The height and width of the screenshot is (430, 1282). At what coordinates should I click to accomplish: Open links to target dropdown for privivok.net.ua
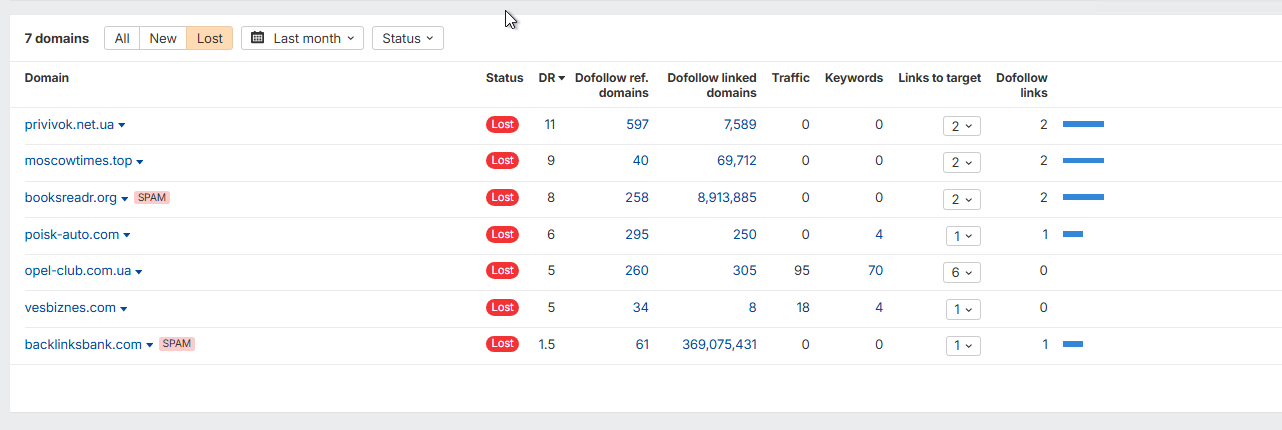coord(962,126)
